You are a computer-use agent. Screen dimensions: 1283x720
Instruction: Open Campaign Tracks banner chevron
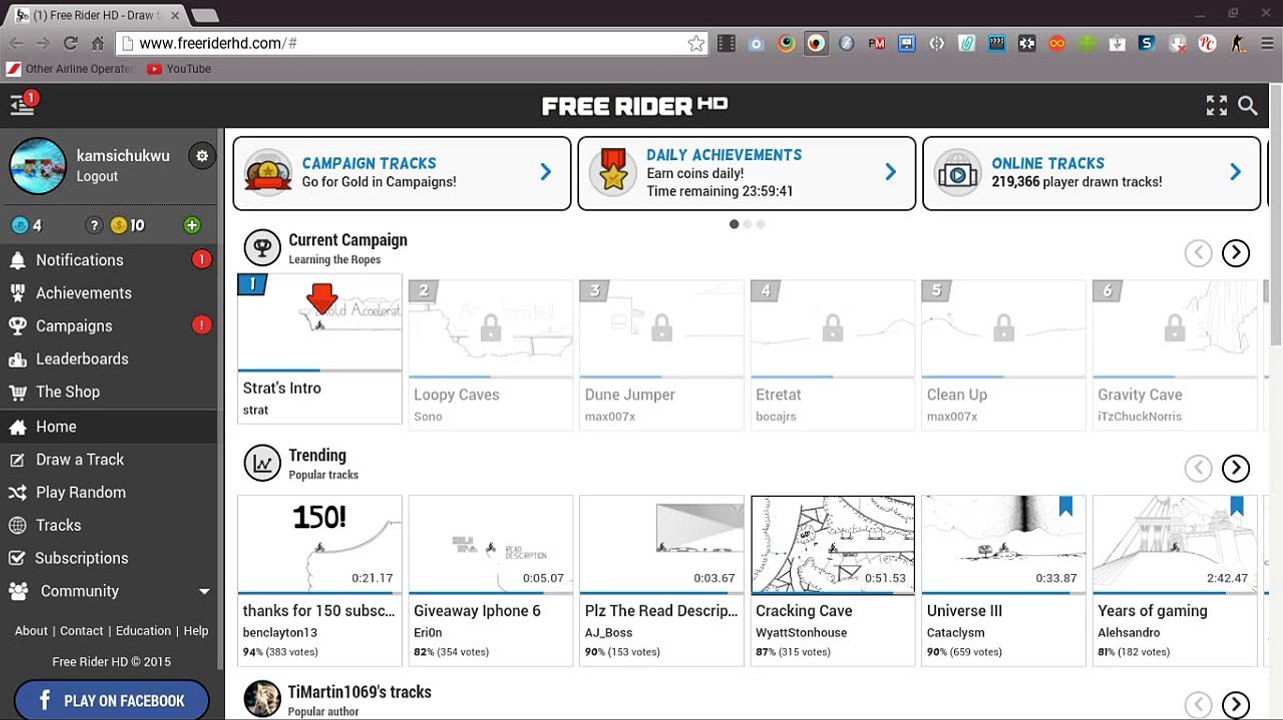546,172
